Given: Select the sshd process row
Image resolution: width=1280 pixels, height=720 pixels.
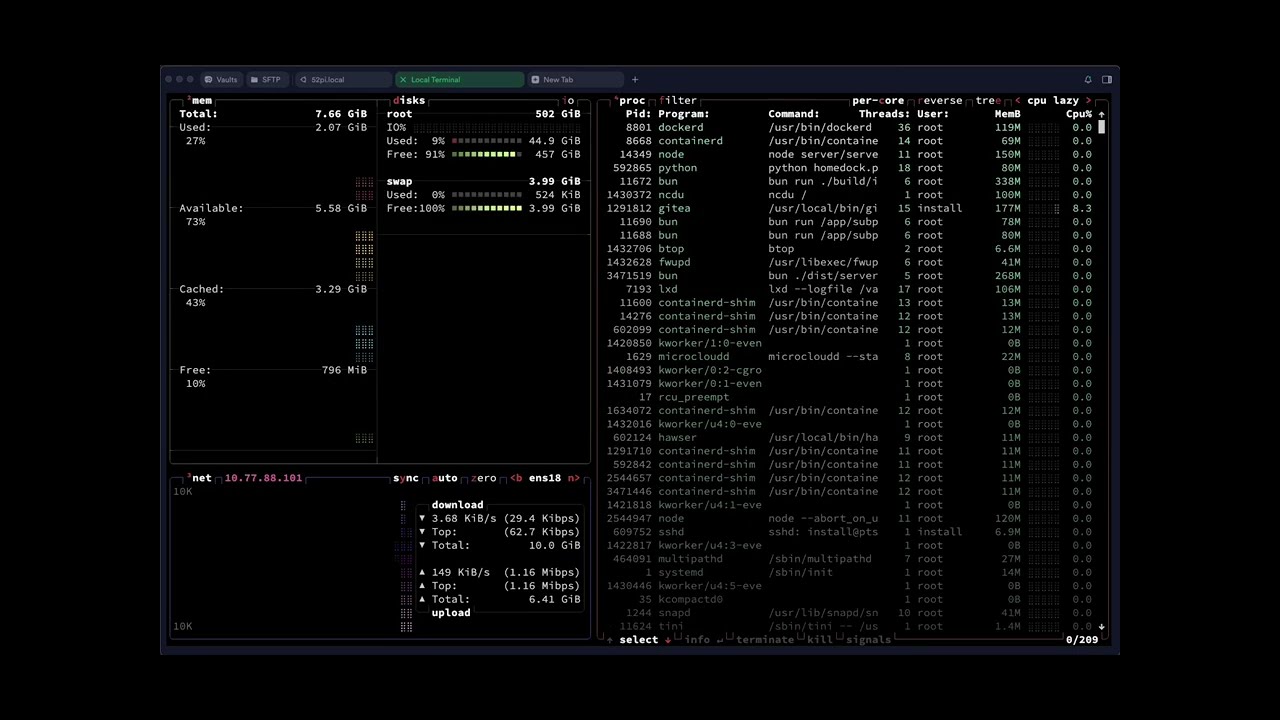Looking at the screenshot, I should 851,532.
